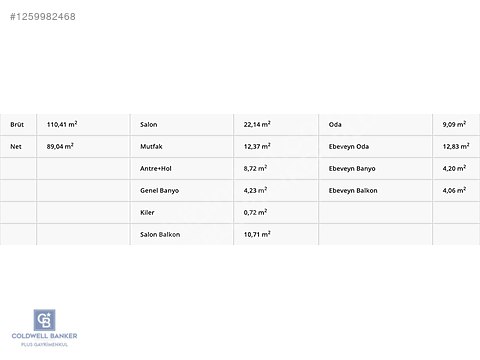This screenshot has width=480, height=360.
Task: Select the listing number #1259982468
Action: point(43,17)
